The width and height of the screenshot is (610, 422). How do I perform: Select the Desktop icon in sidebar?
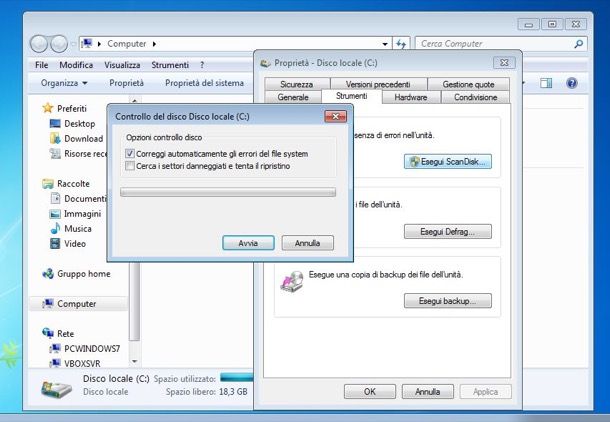coord(55,124)
